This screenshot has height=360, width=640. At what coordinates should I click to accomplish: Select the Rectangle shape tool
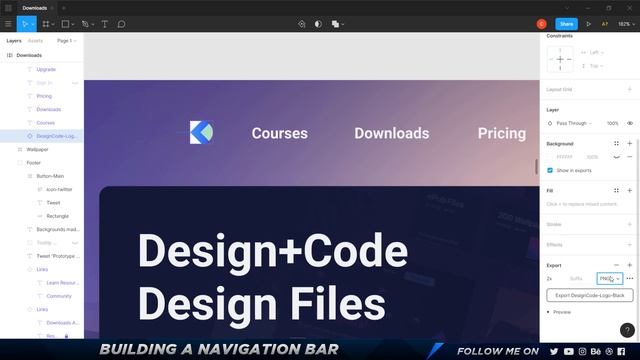coord(65,24)
